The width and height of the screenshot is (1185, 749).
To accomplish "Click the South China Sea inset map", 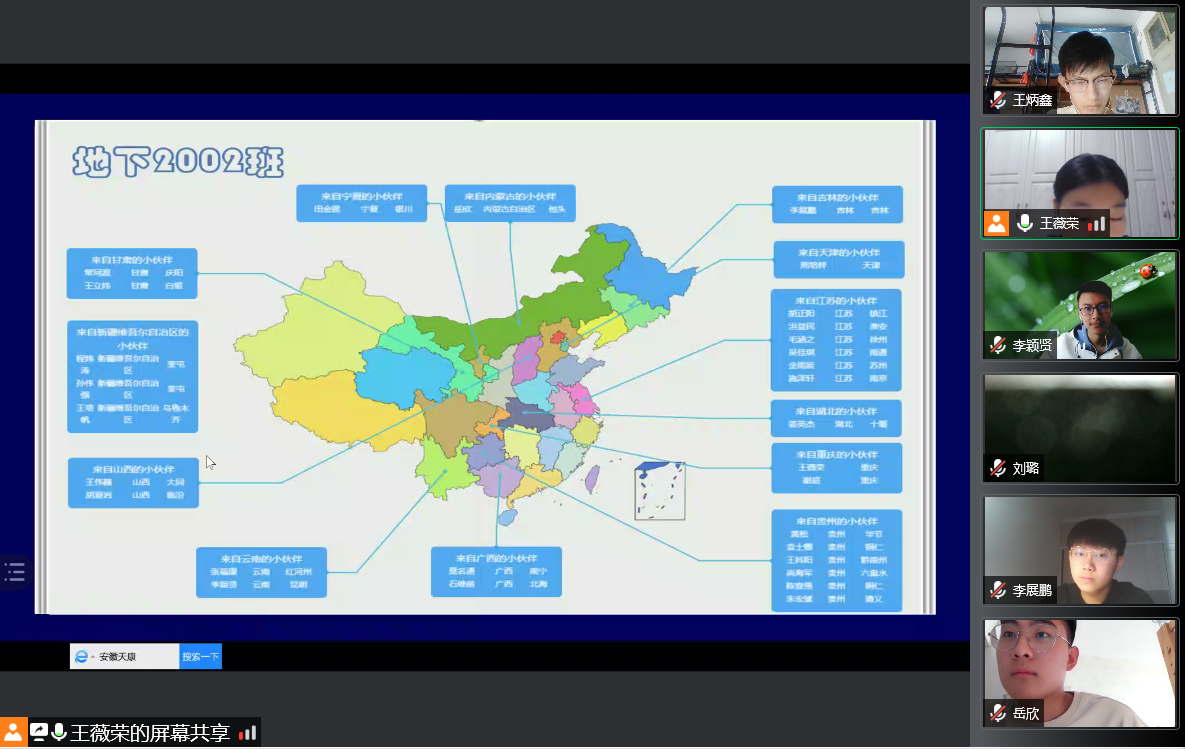I will coord(660,490).
